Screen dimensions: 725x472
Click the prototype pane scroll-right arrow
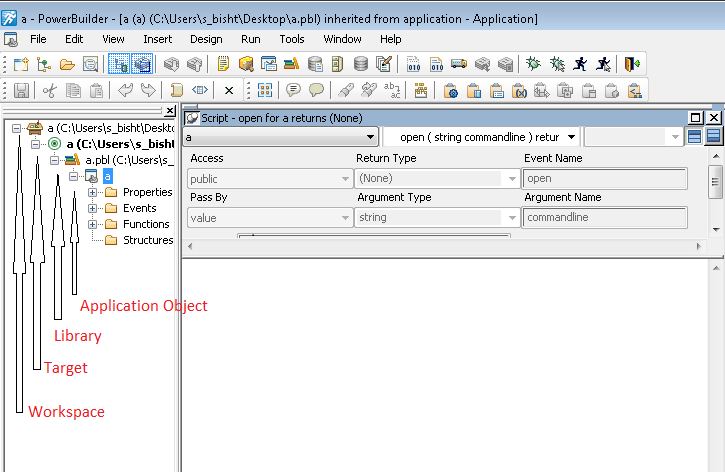pyautogui.click(x=699, y=246)
